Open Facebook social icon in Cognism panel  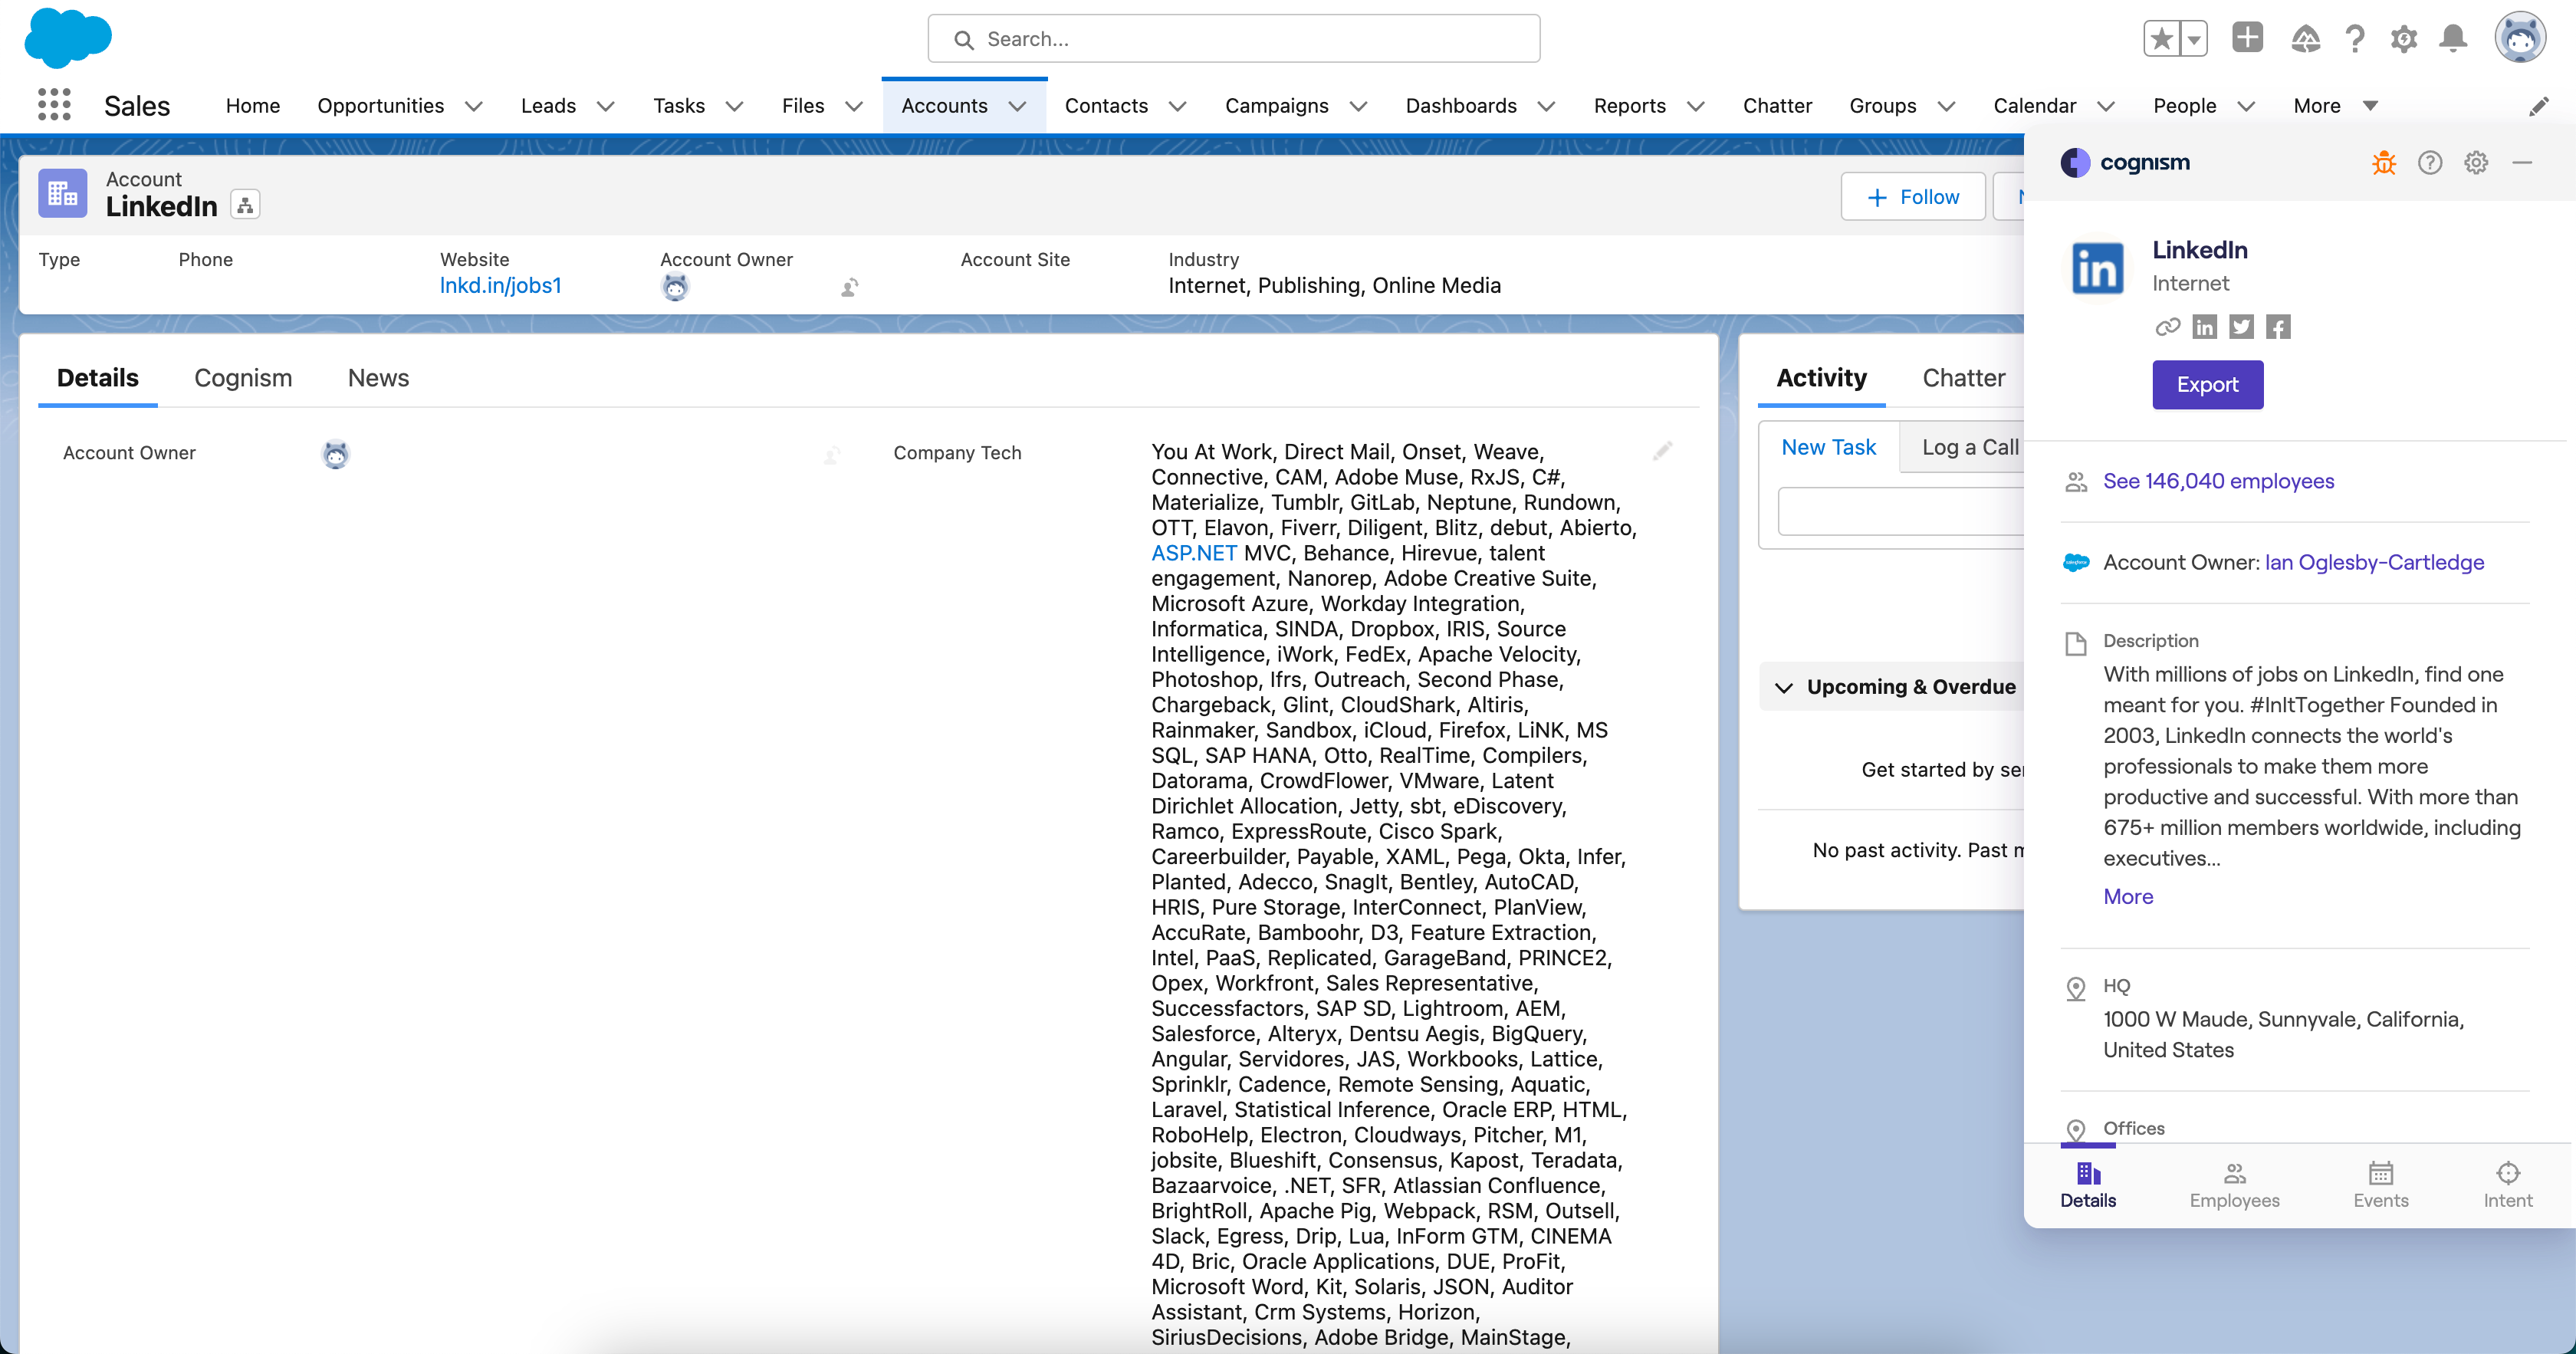(x=2278, y=327)
